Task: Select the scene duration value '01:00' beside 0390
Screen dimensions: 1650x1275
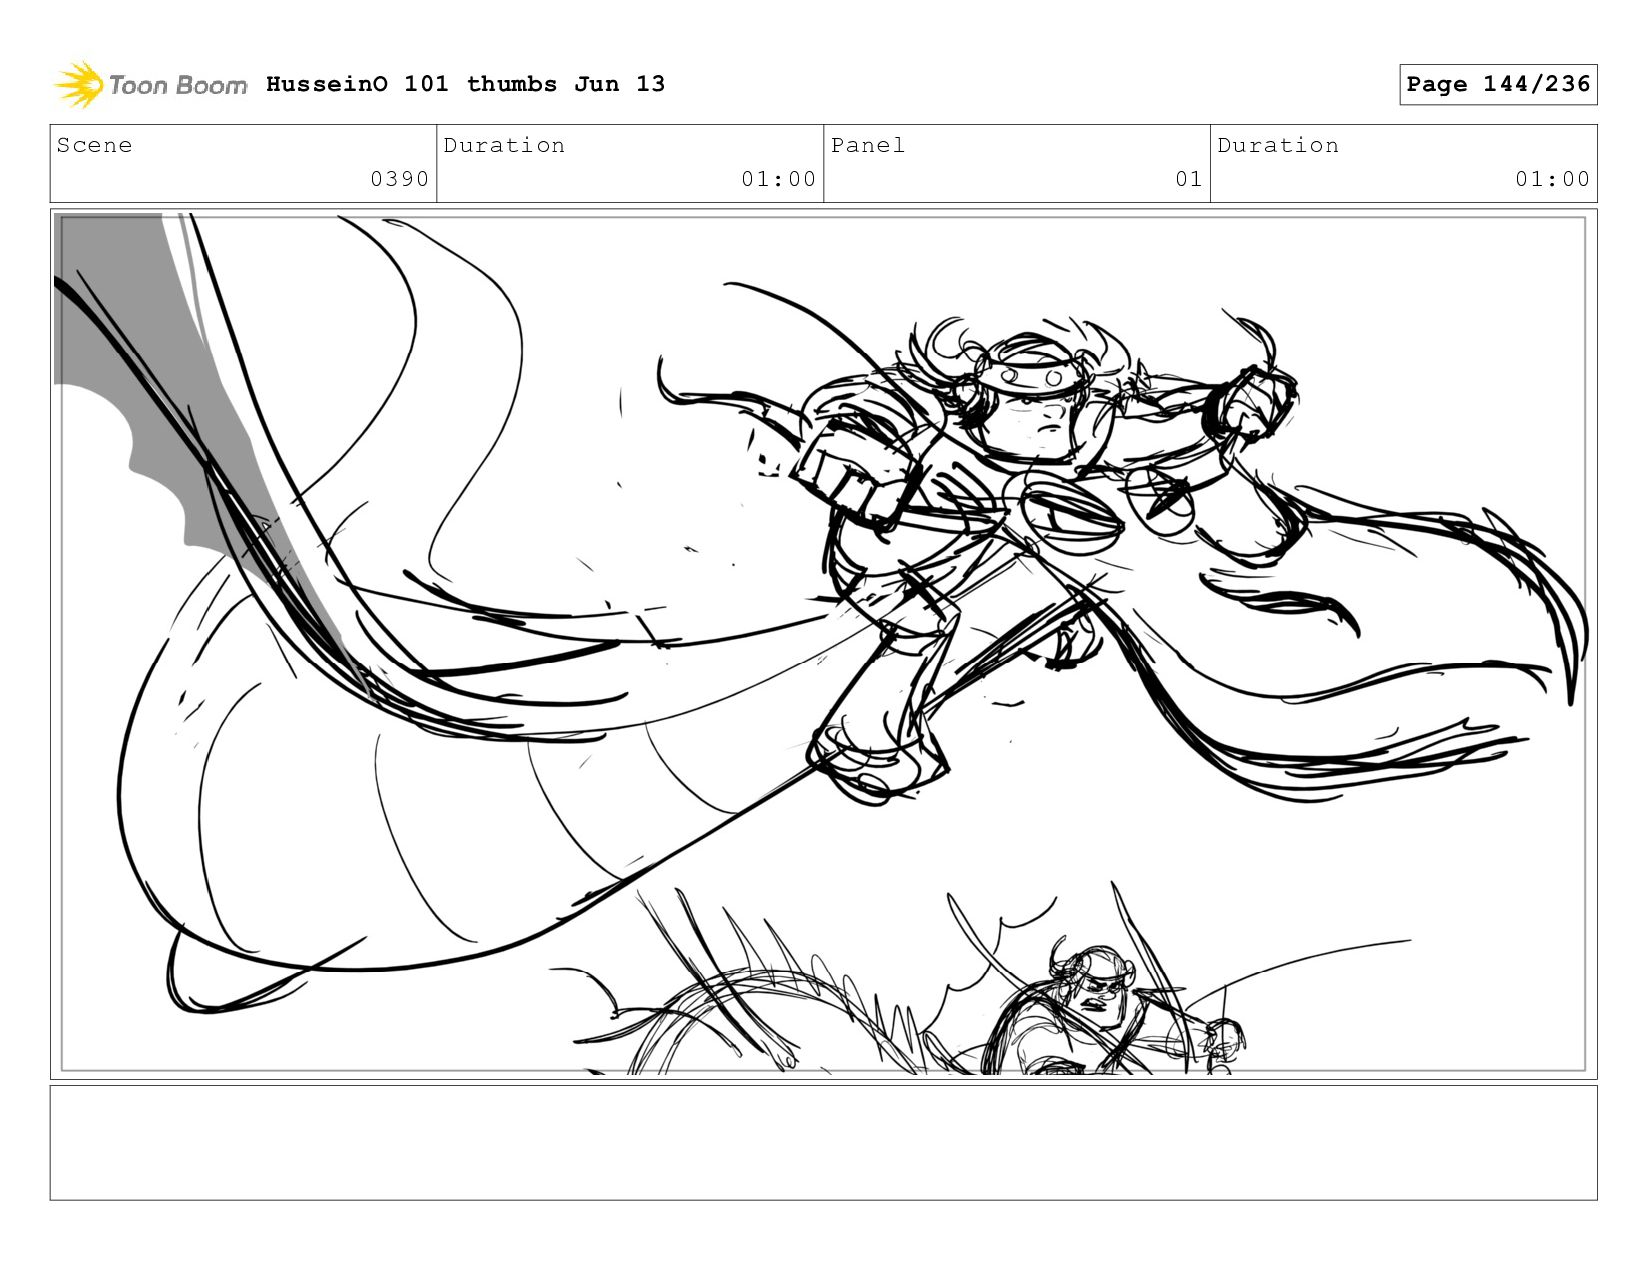Action: point(778,179)
